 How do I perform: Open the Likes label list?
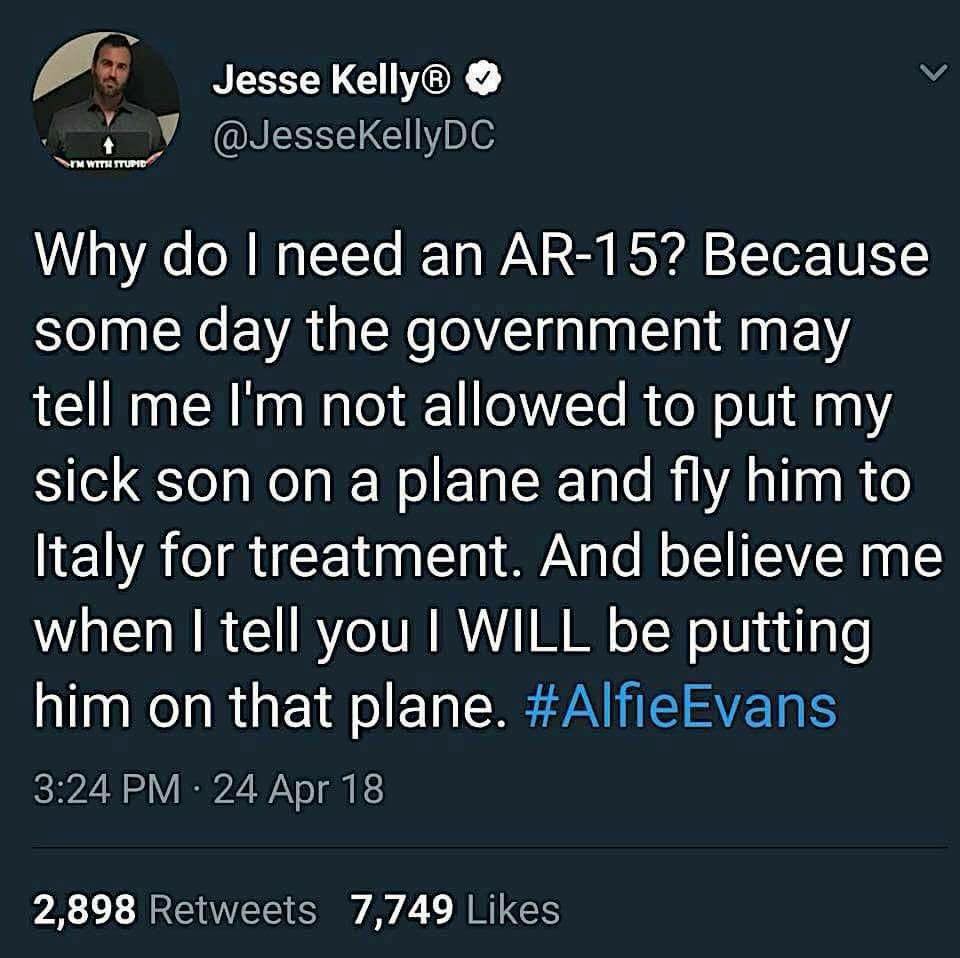tap(513, 909)
